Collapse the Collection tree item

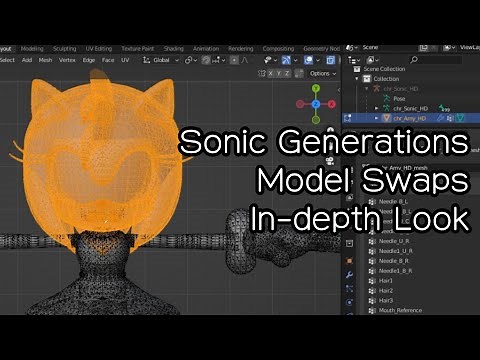point(357,79)
